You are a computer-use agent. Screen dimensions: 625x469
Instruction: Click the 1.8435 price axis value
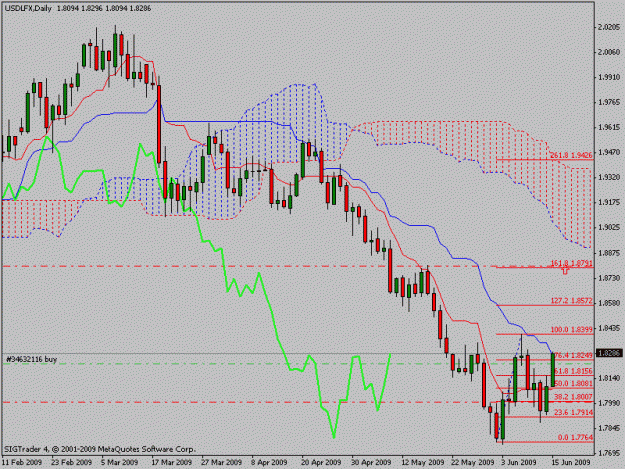point(609,328)
